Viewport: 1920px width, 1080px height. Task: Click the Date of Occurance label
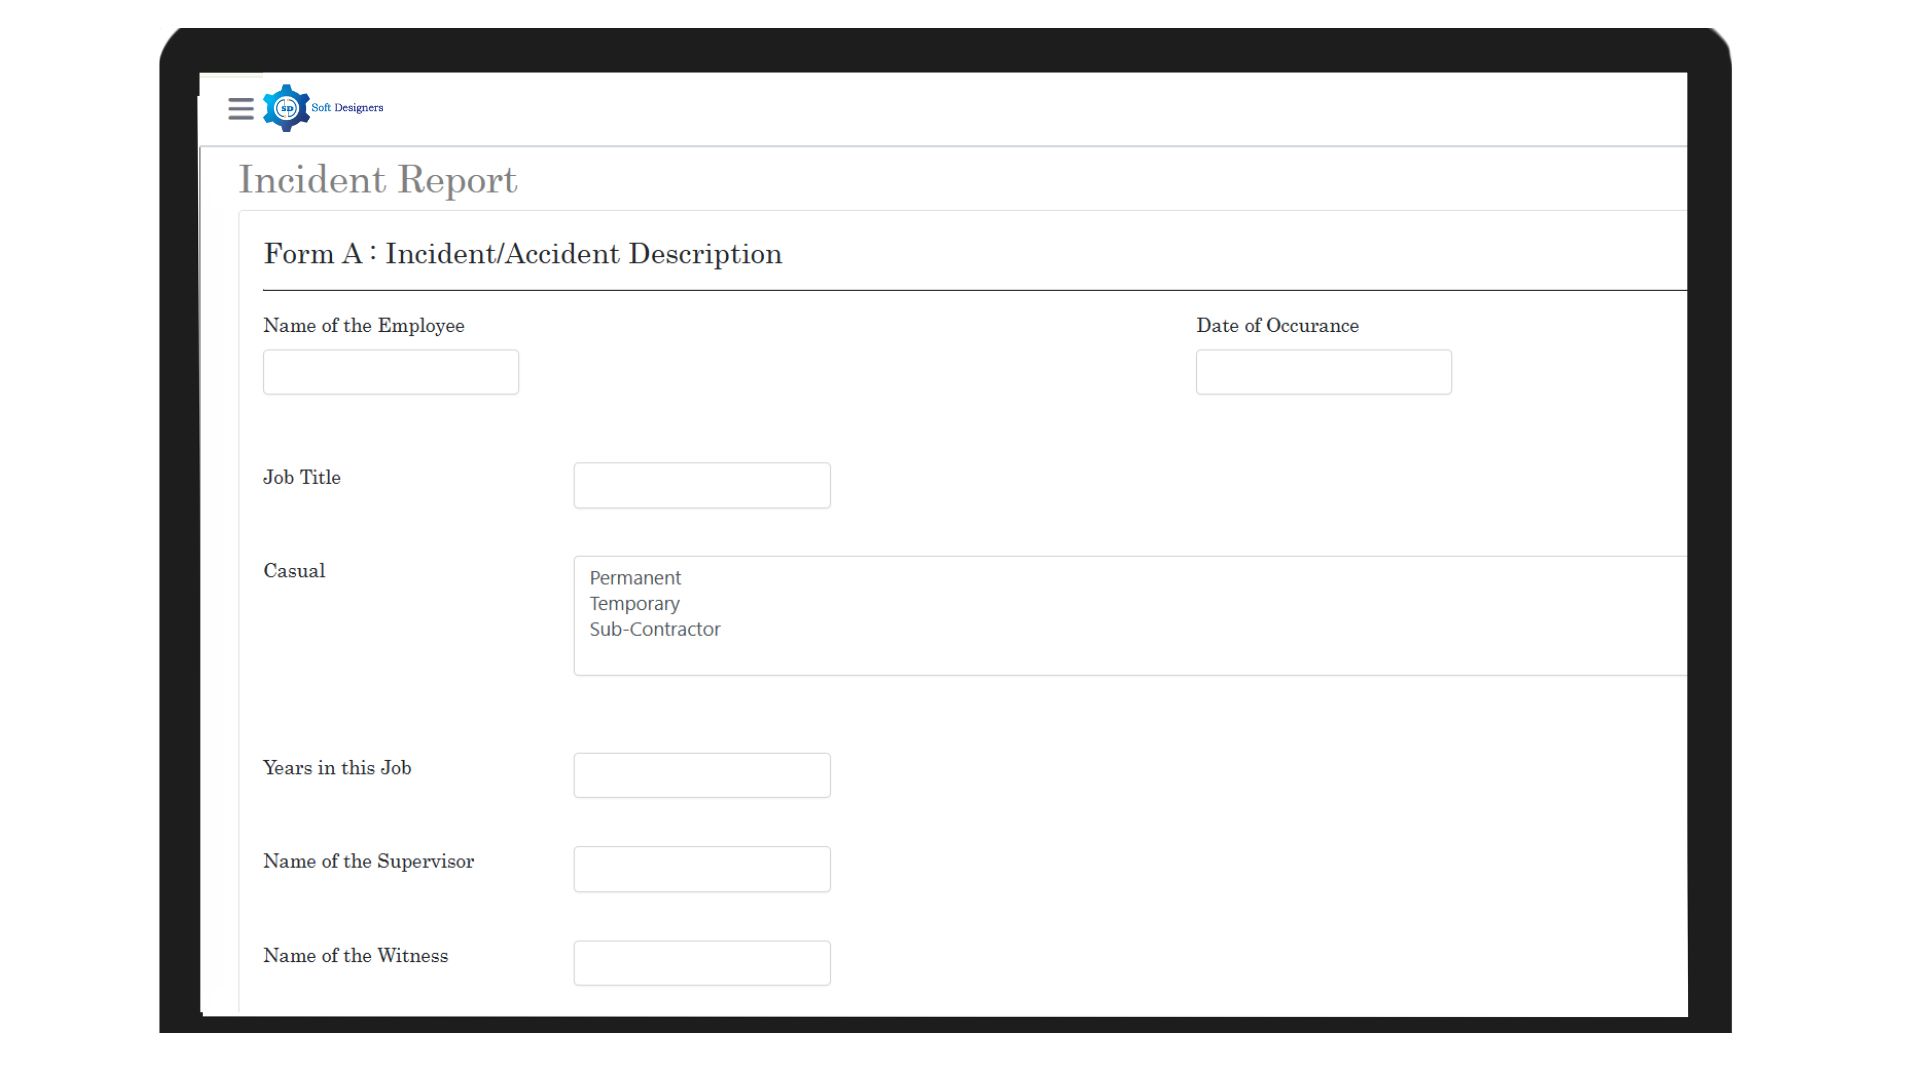coord(1277,326)
